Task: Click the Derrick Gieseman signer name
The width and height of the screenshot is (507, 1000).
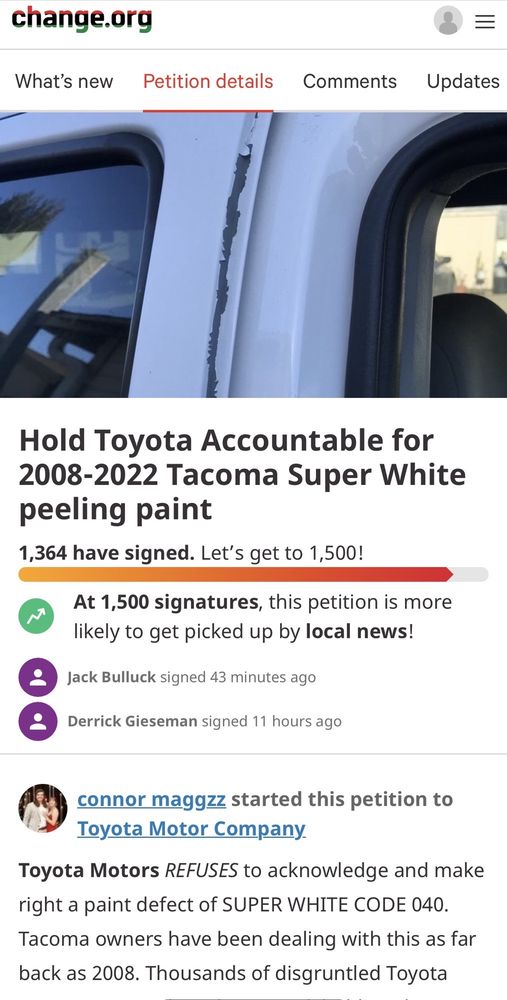Action: coord(133,721)
